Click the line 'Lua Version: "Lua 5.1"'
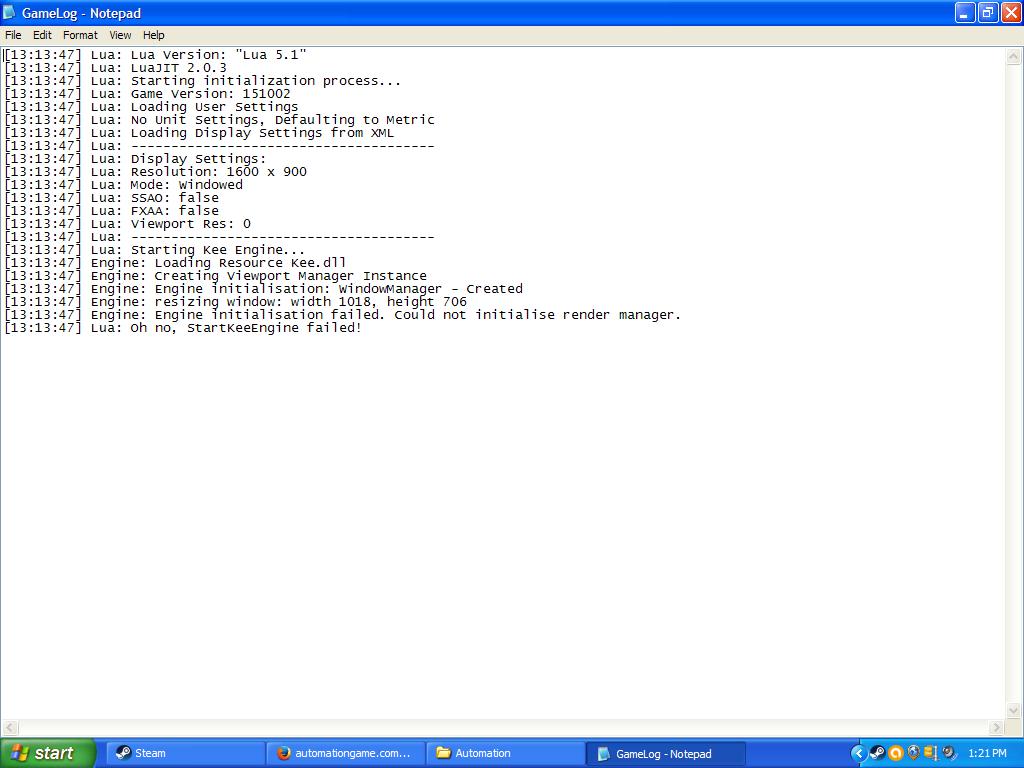 155,55
